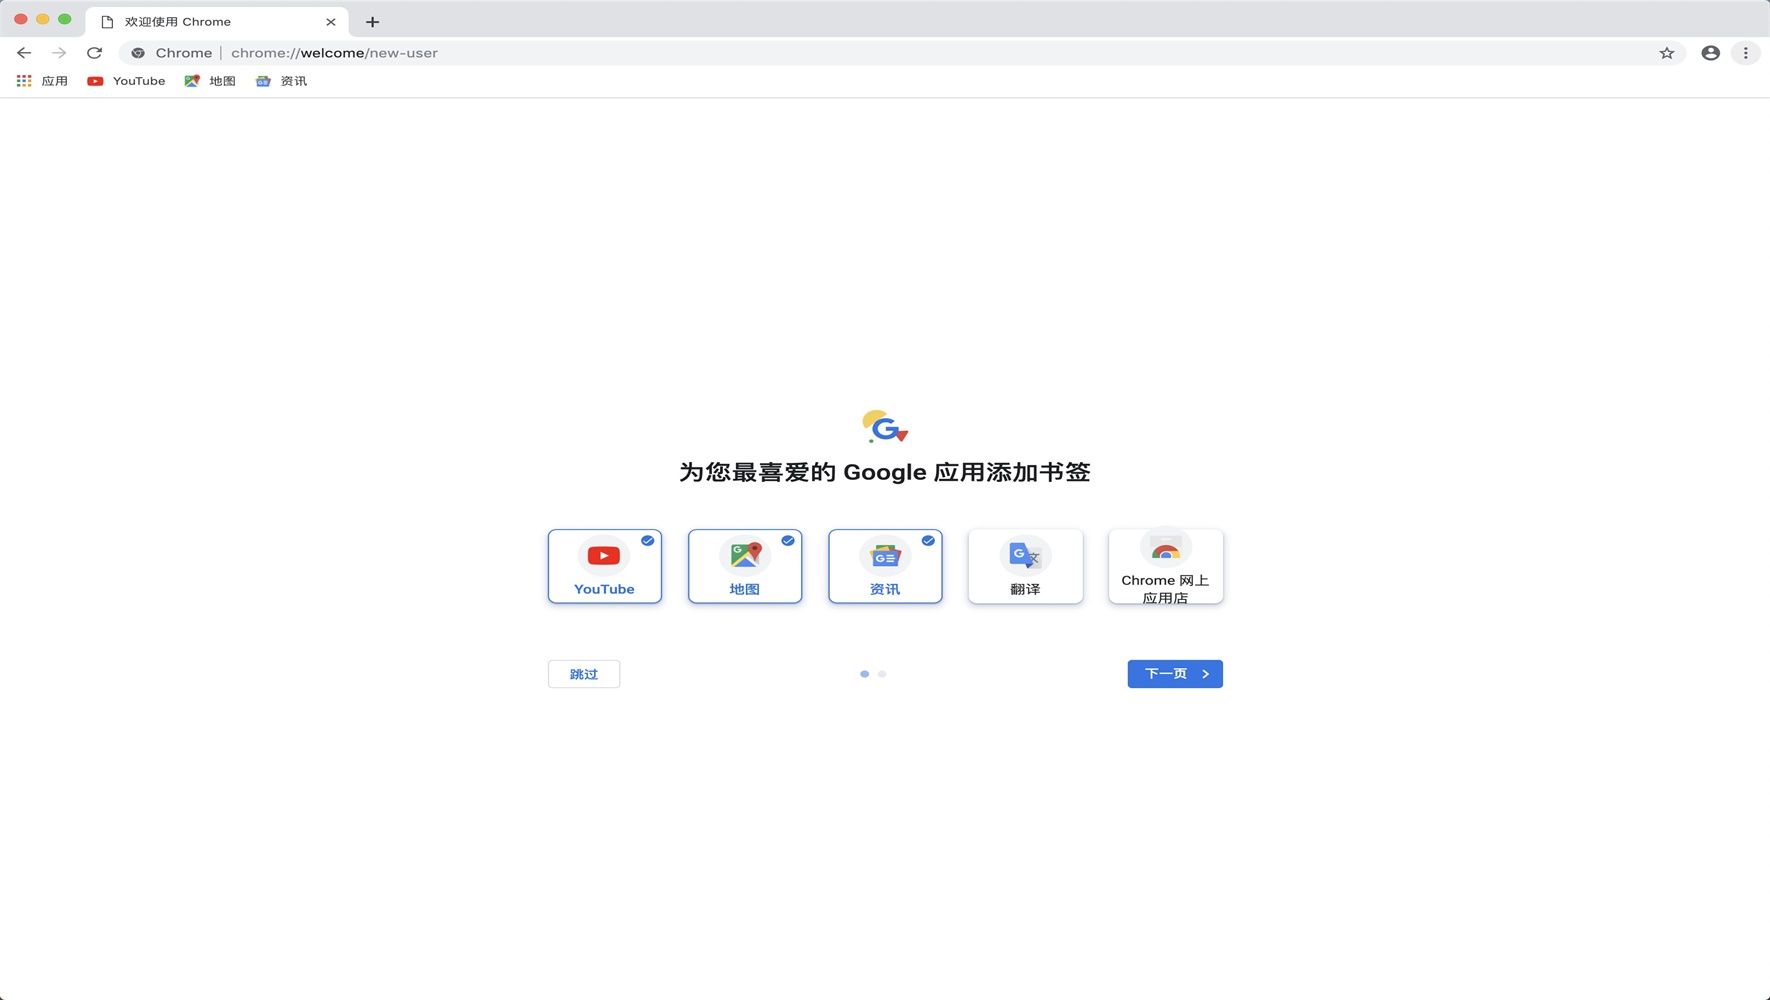Open the 地图 bookmark in bookmarks bar
This screenshot has width=1770, height=1000.
(x=210, y=81)
